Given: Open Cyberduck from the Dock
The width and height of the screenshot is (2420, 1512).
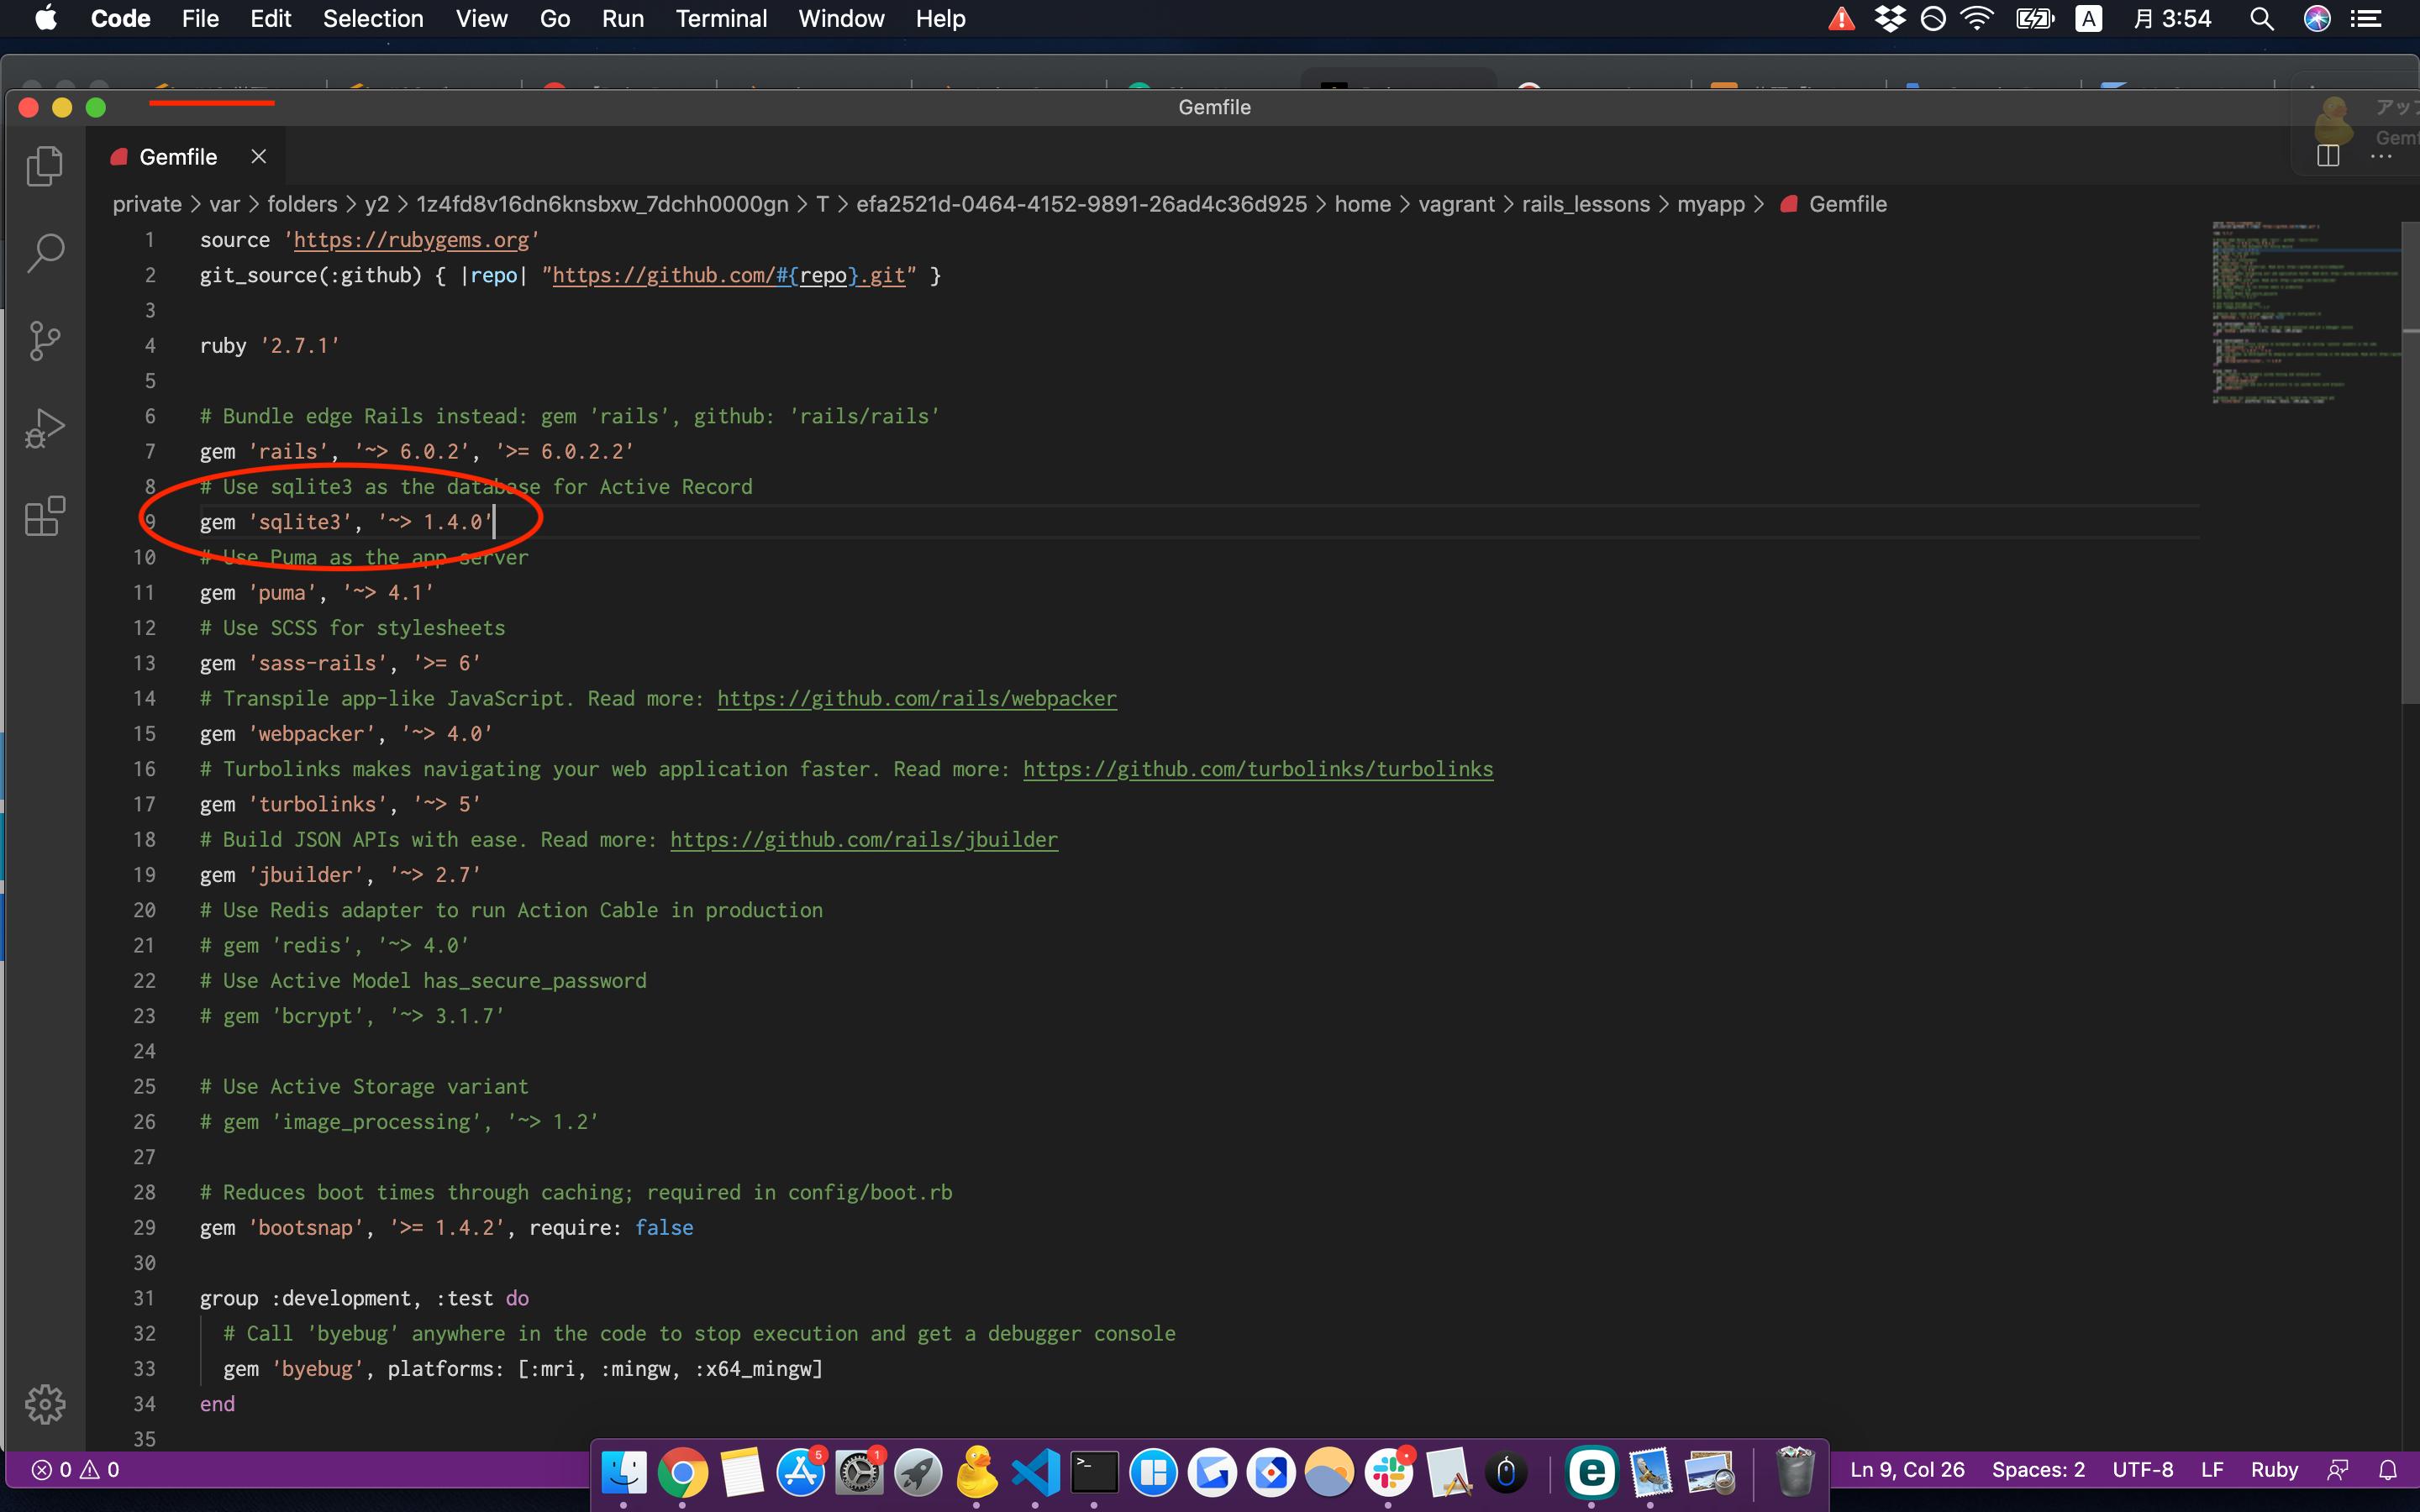Looking at the screenshot, I should pyautogui.click(x=976, y=1472).
